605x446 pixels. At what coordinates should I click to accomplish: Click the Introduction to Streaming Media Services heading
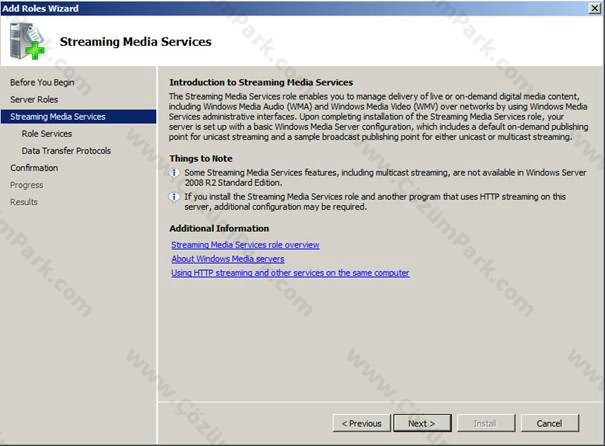[x=261, y=82]
